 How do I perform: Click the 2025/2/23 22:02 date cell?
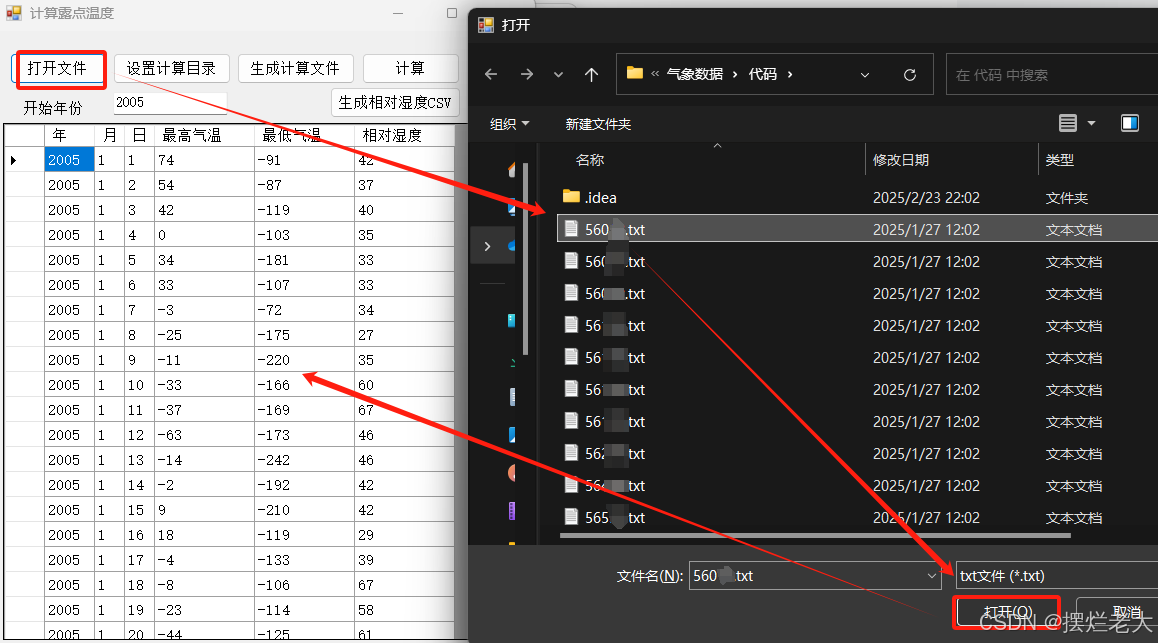(x=926, y=198)
